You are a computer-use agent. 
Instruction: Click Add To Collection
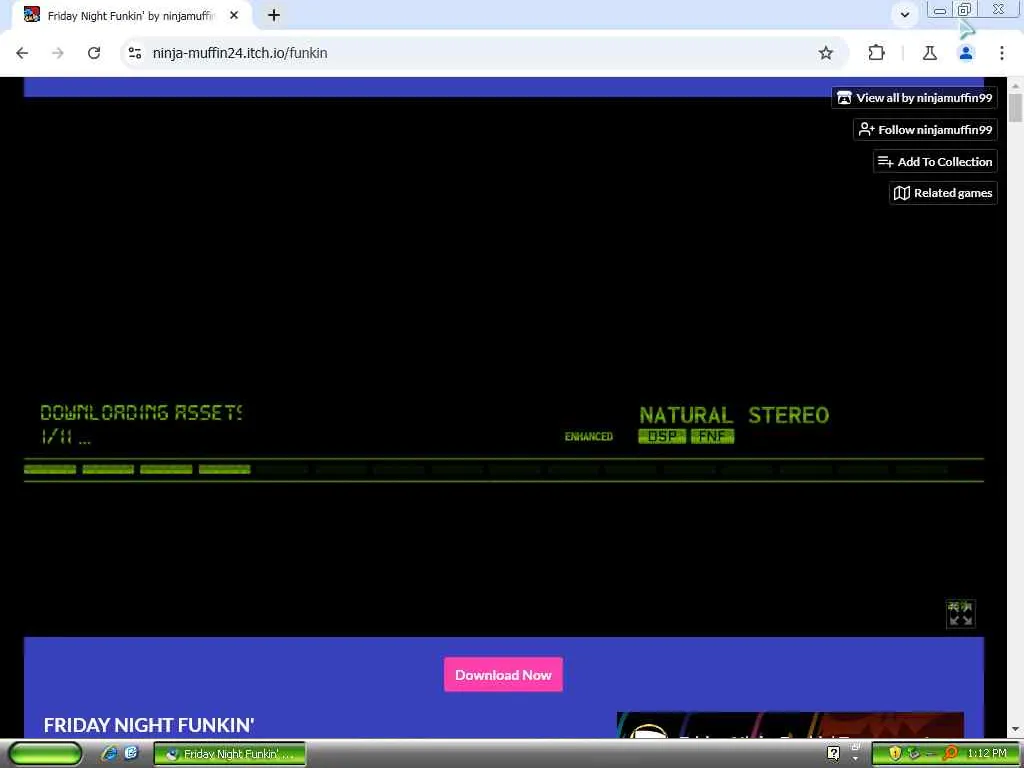click(935, 161)
